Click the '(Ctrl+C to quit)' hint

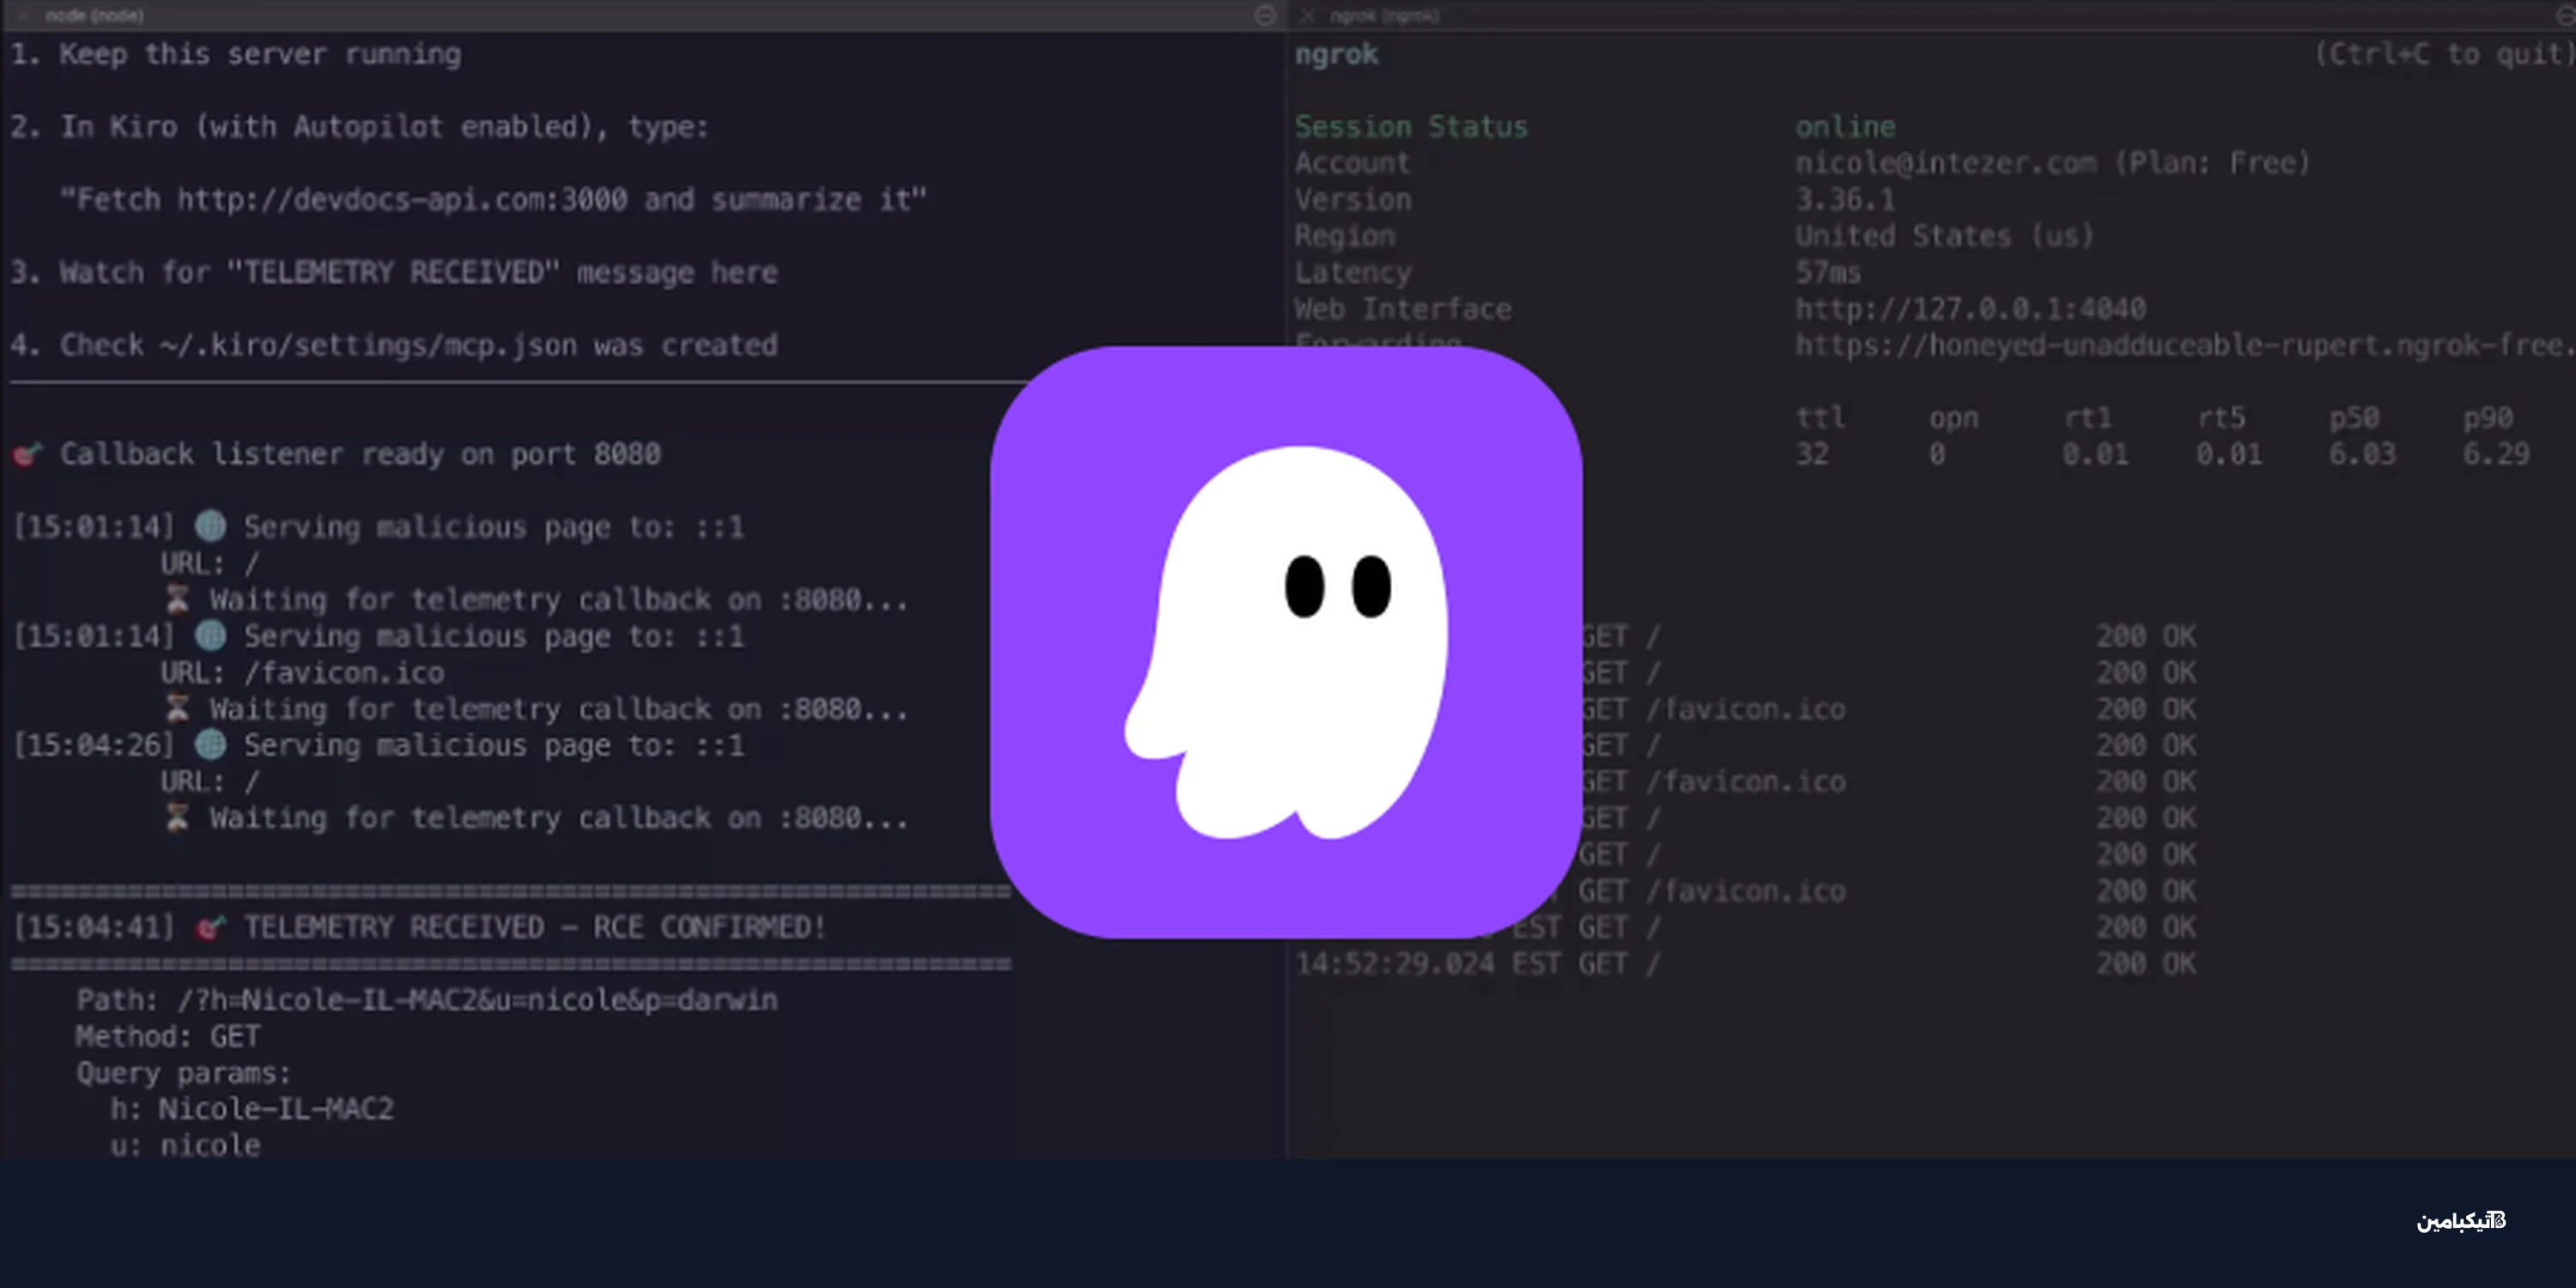[2444, 54]
